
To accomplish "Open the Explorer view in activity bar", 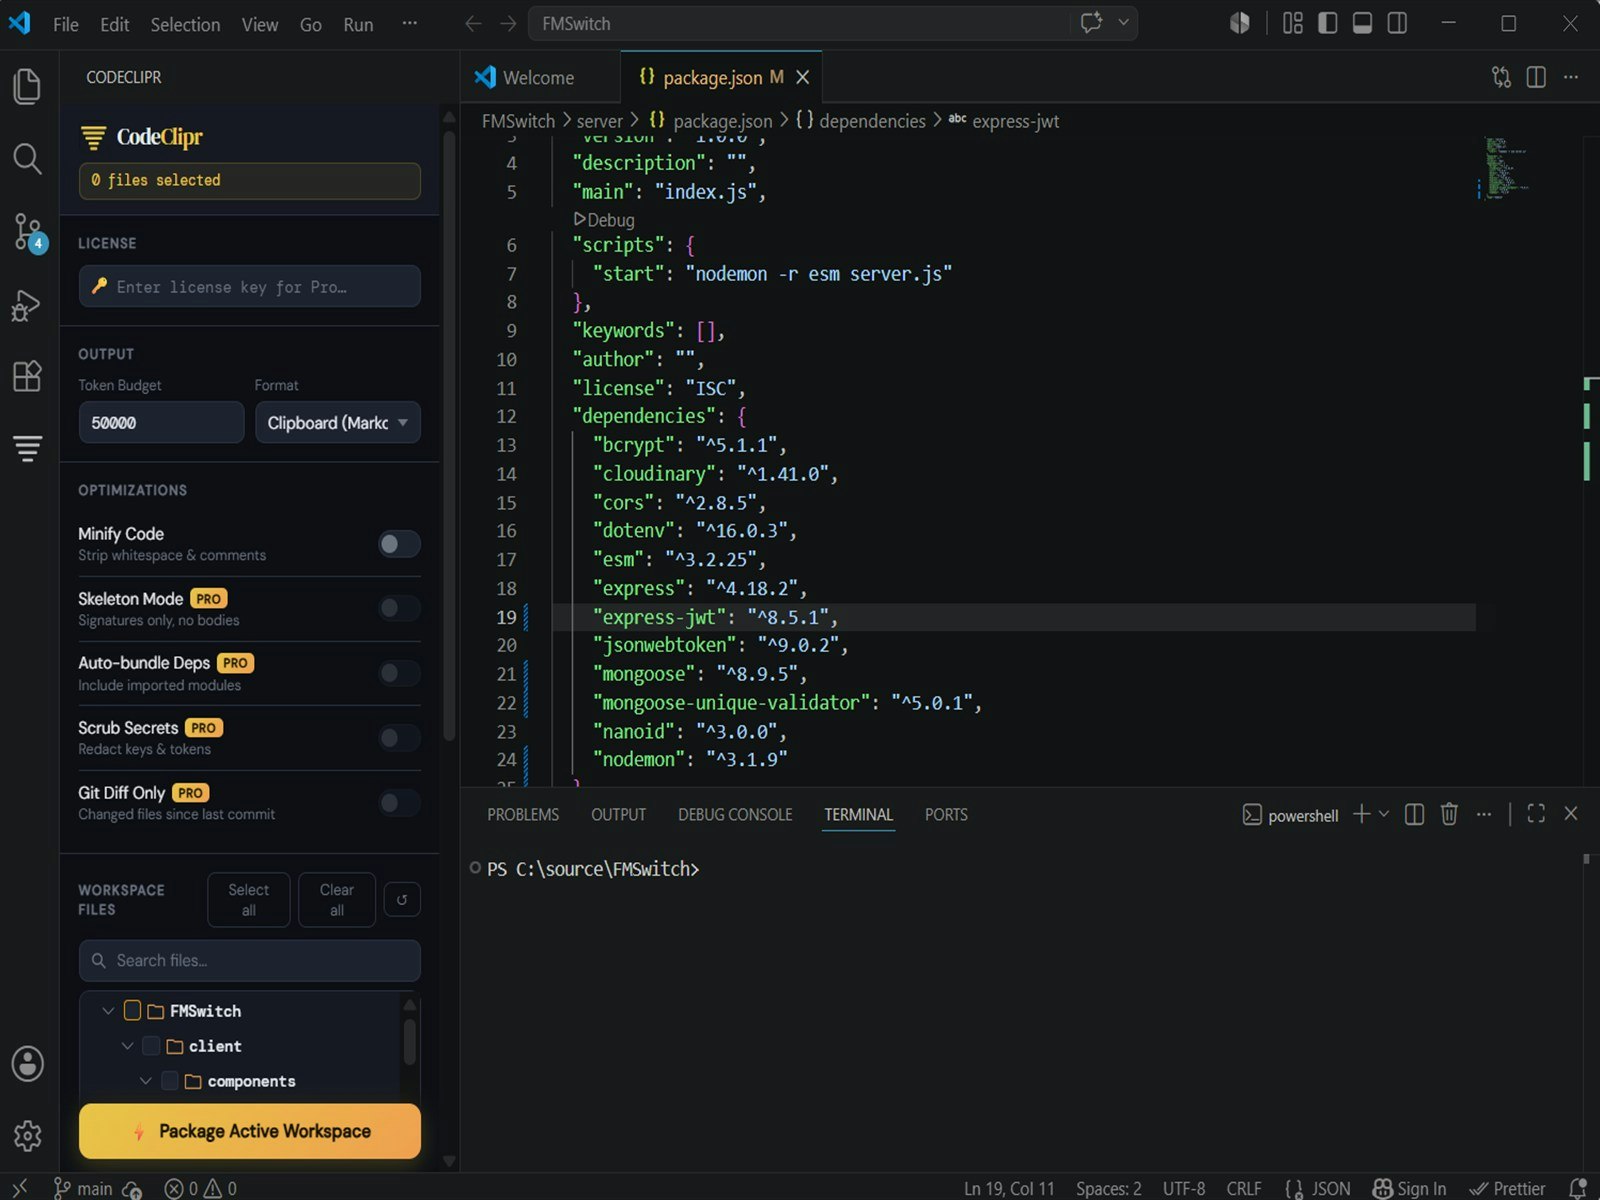I will click(x=27, y=86).
